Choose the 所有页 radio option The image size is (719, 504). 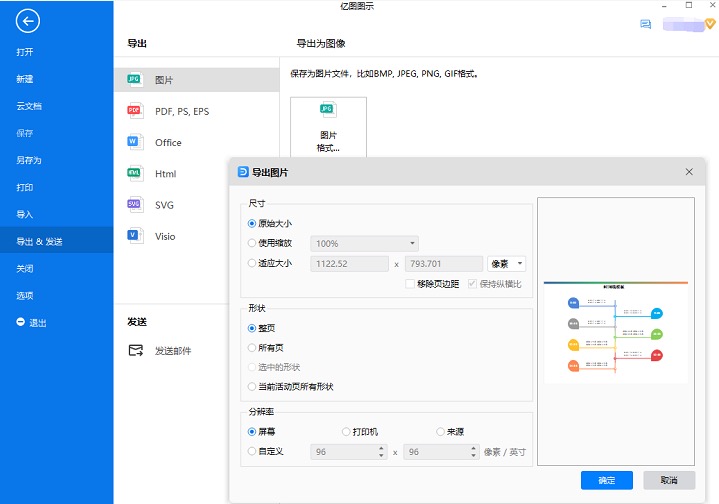252,348
